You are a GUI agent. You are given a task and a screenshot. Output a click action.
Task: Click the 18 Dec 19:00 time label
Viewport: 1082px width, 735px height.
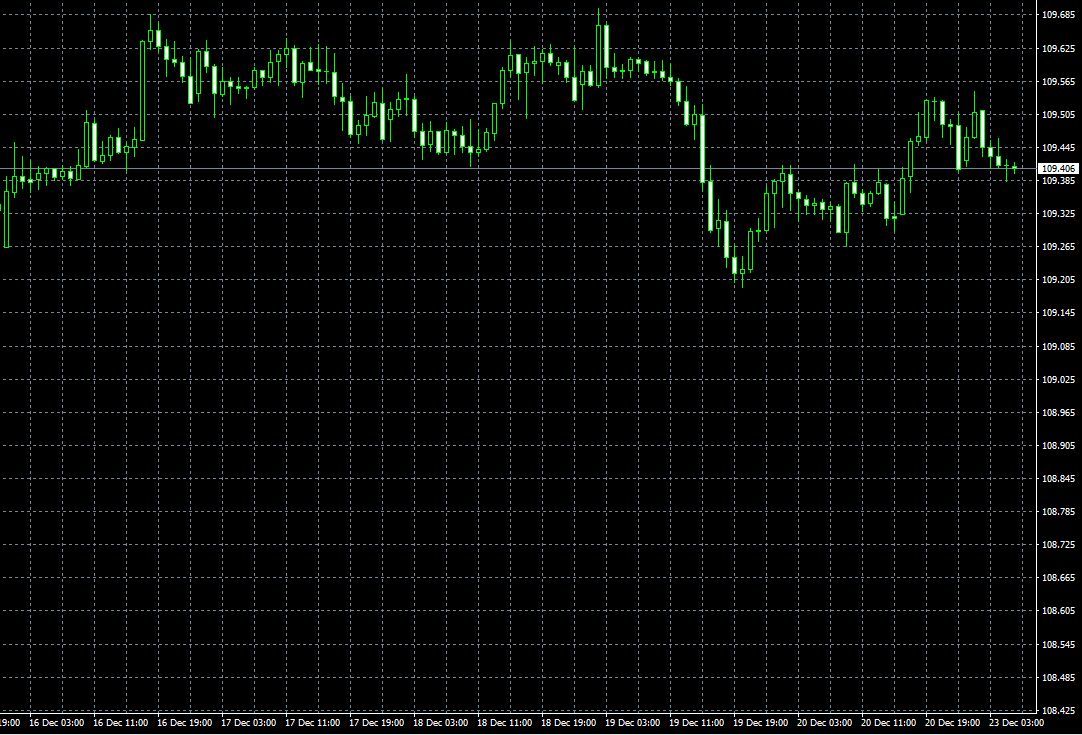pyautogui.click(x=569, y=723)
